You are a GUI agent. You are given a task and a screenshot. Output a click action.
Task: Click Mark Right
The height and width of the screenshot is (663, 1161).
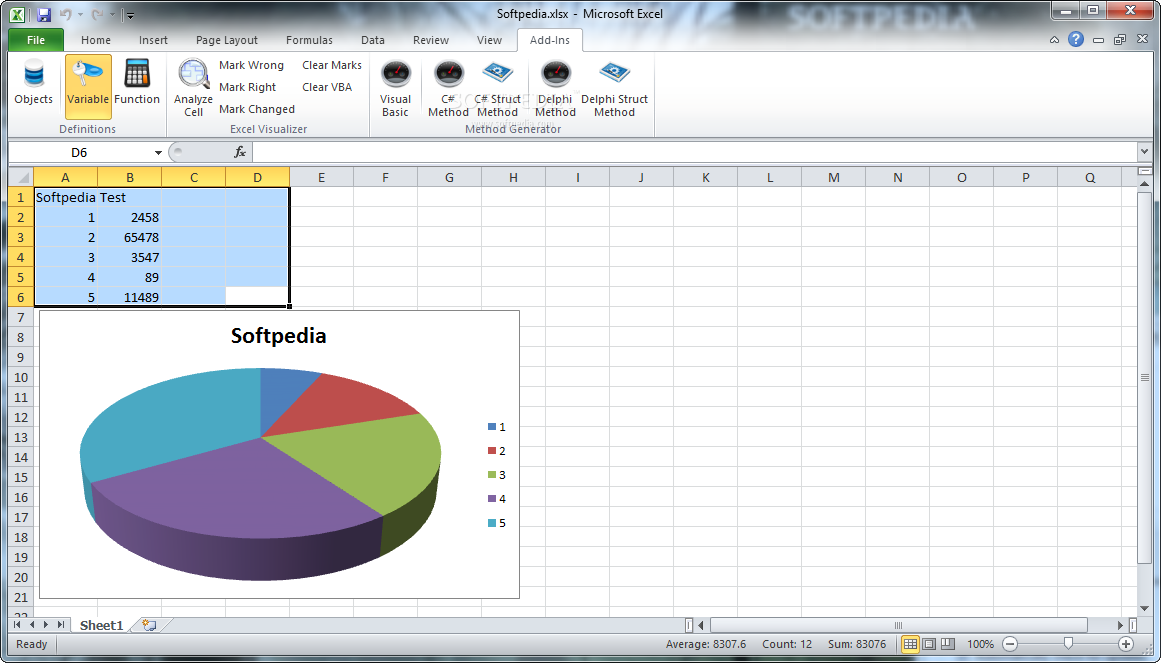point(247,87)
